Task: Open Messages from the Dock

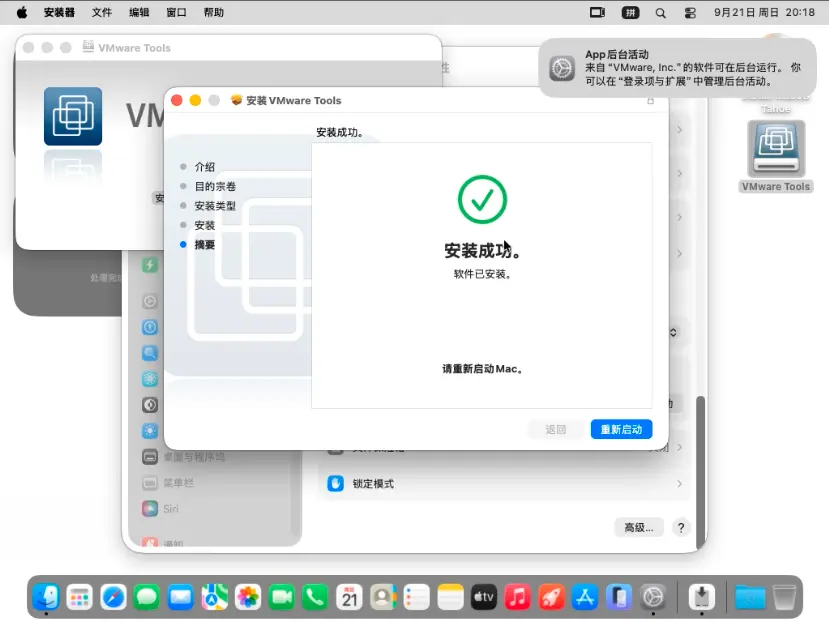Action: (x=147, y=597)
